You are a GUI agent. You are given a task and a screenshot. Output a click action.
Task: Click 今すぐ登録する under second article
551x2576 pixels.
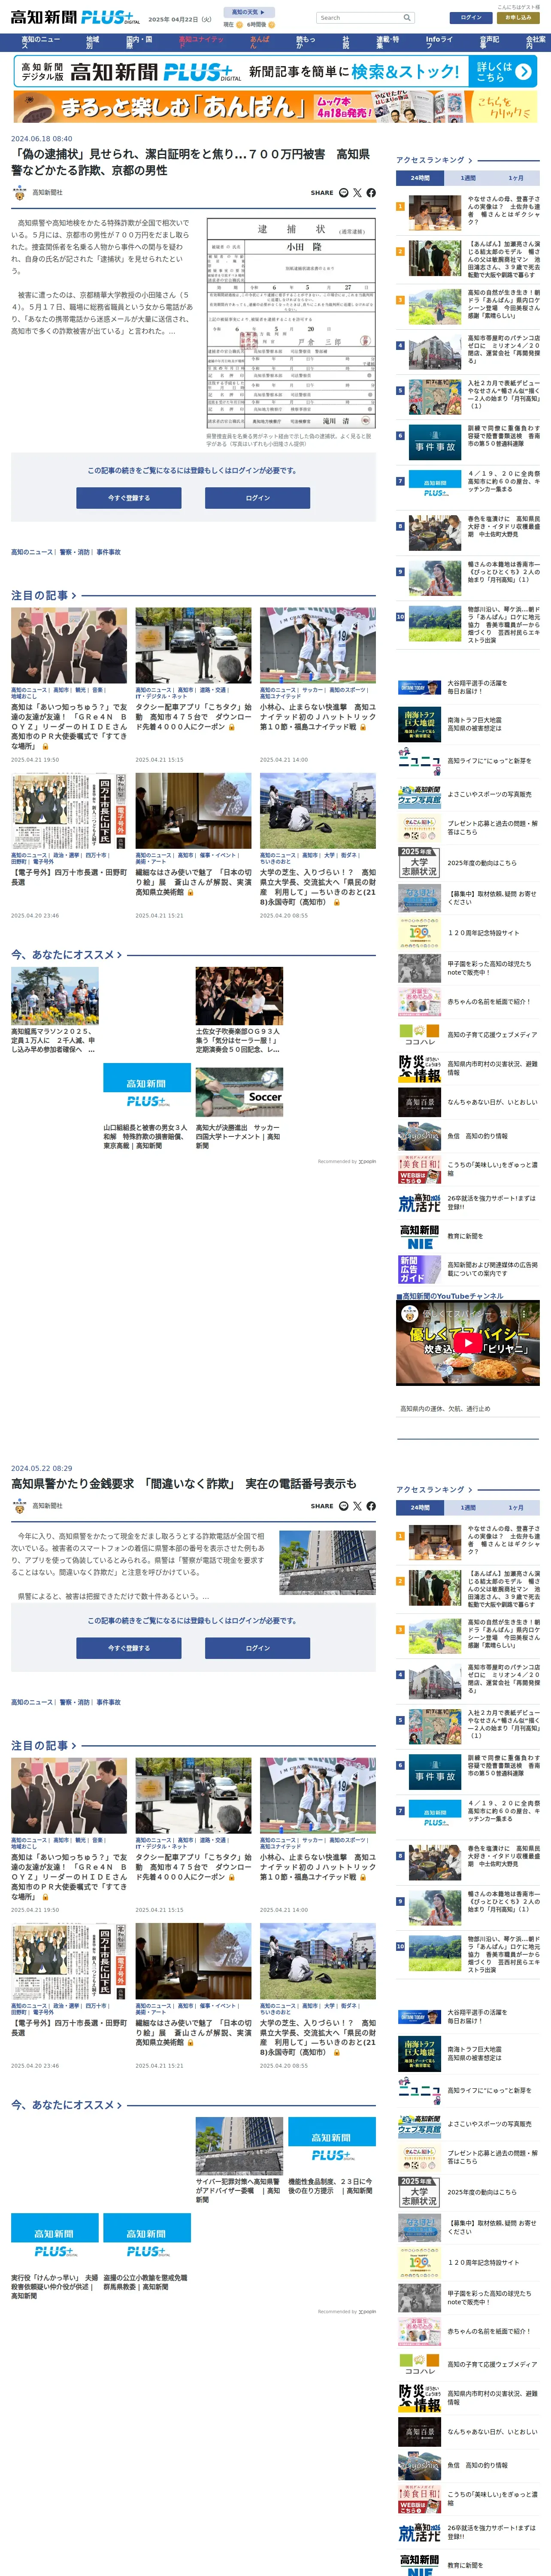pyautogui.click(x=129, y=1648)
